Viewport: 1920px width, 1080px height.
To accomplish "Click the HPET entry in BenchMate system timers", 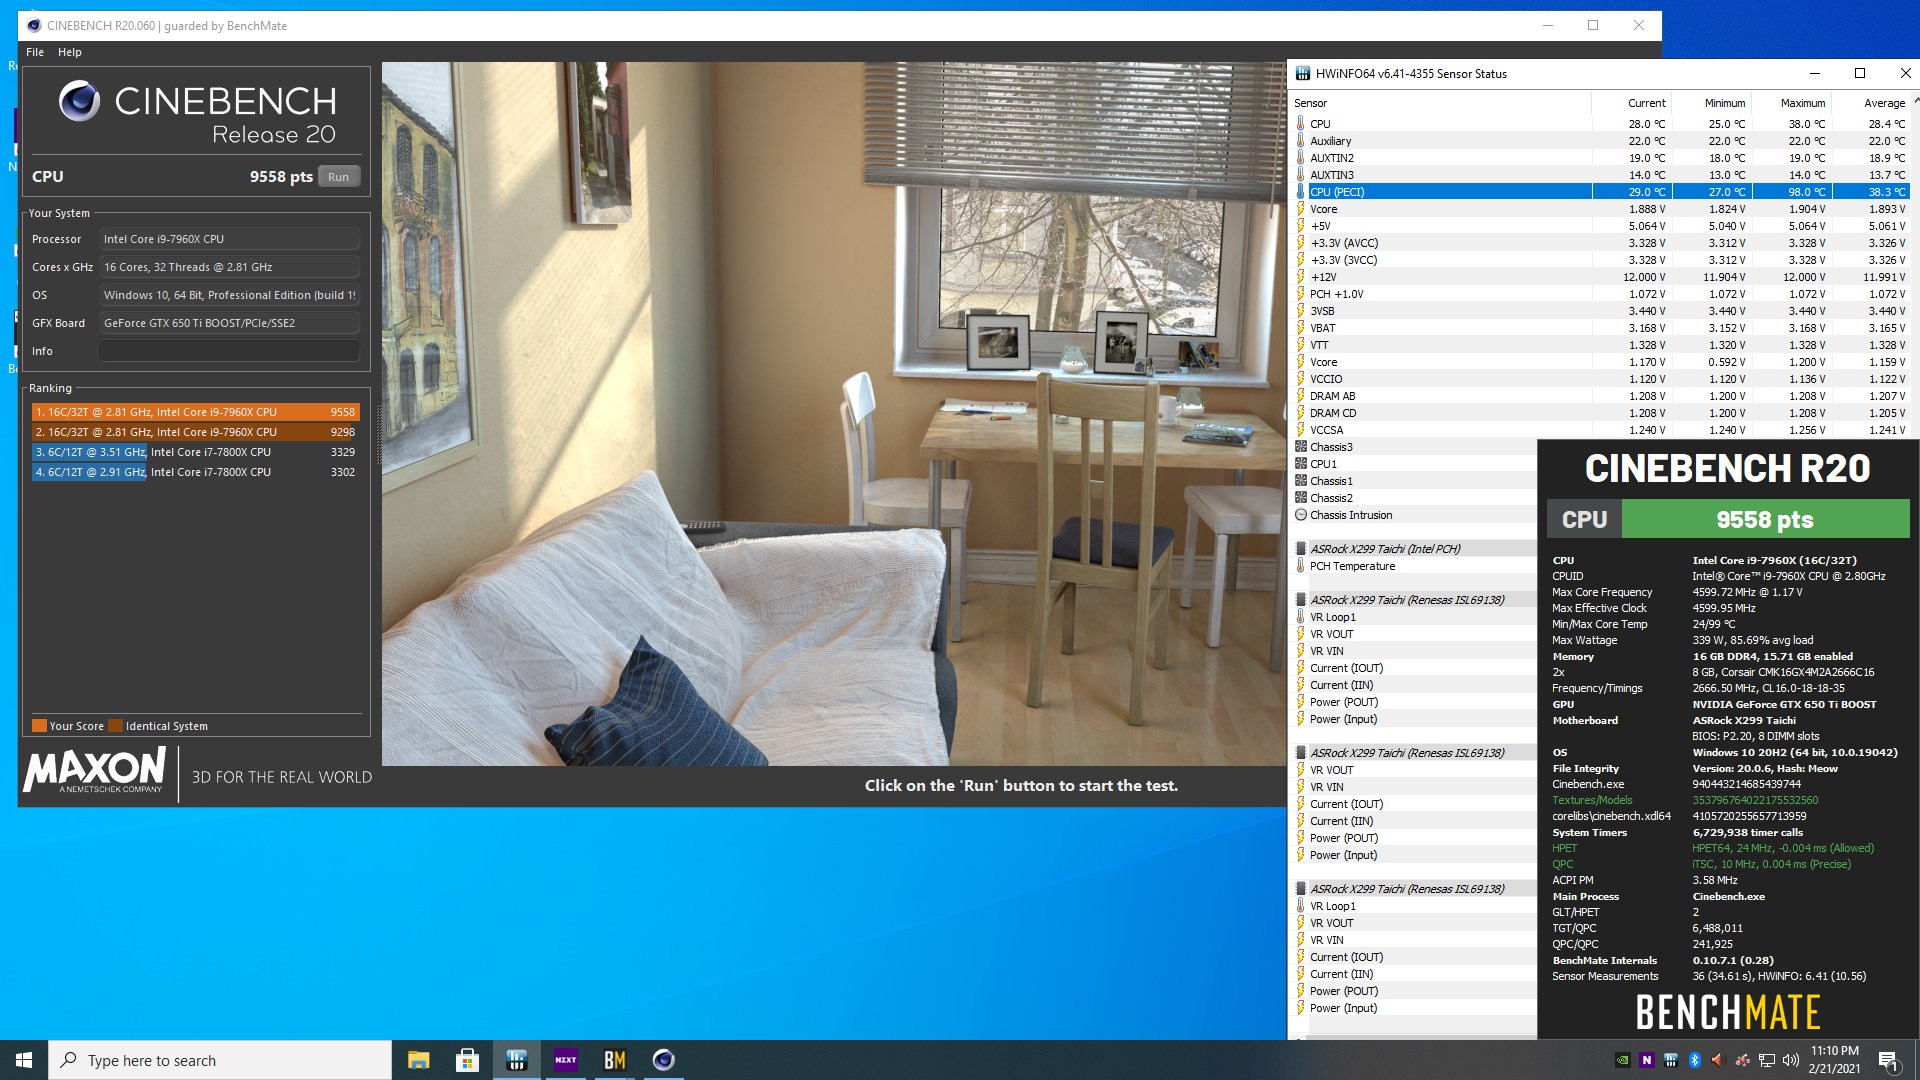I will 1564,848.
